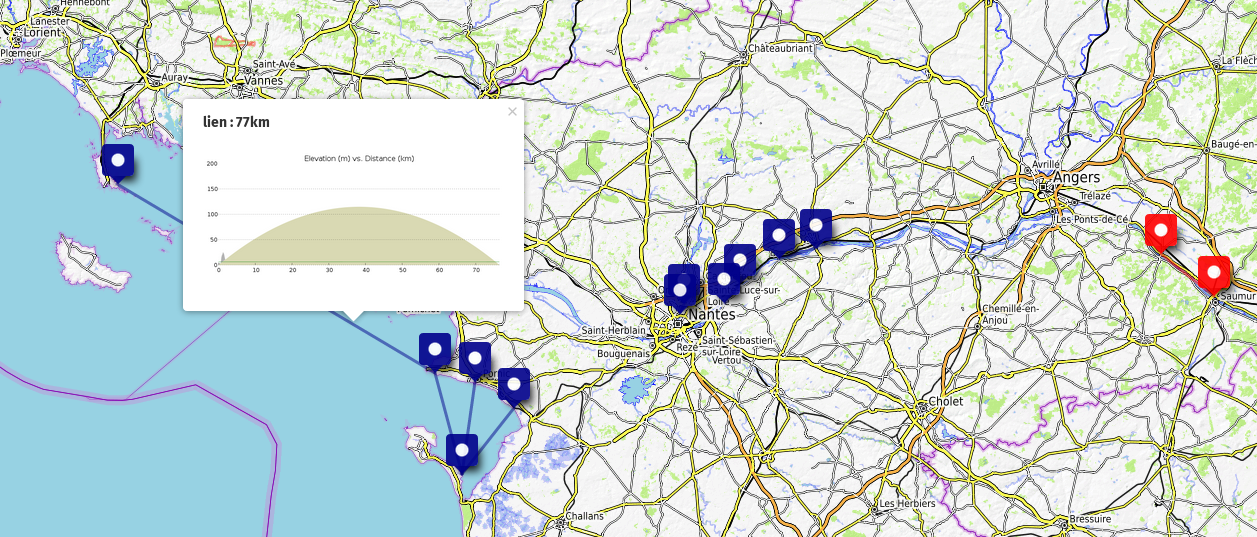
Task: Open the southernmost blue marker near Challans
Action: [462, 451]
